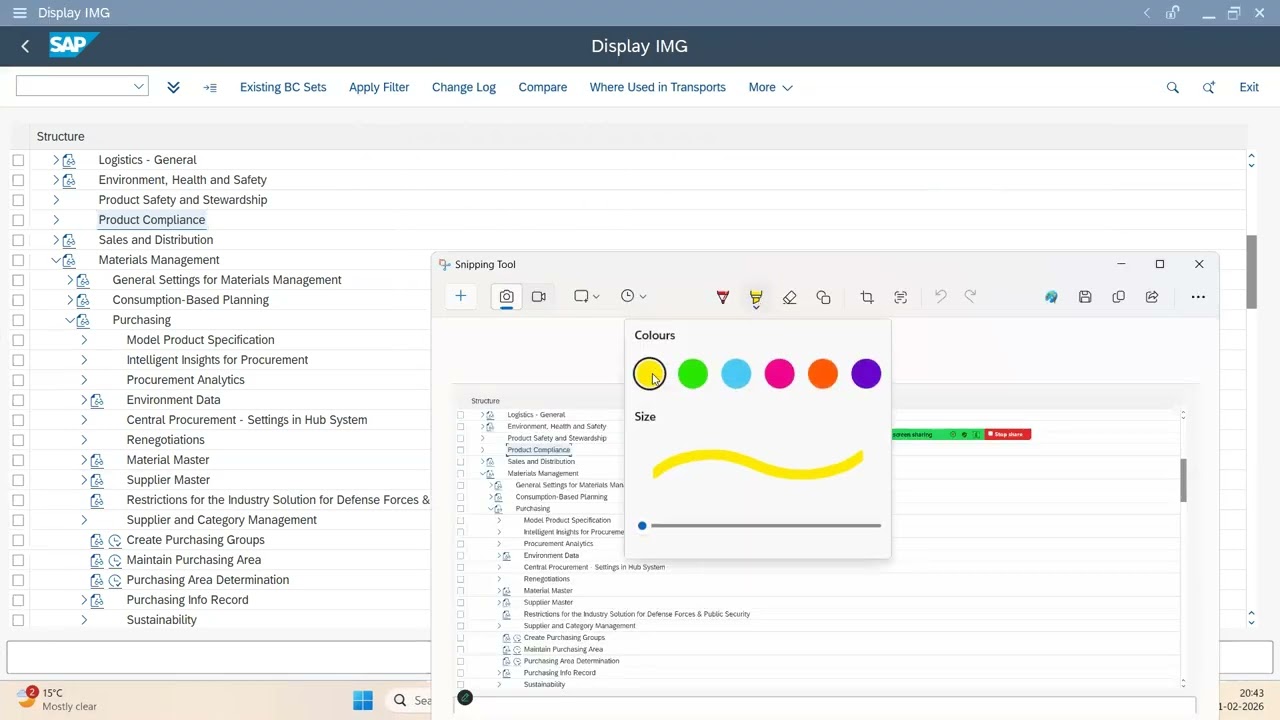Click documentation icon beside Environment Data

click(x=97, y=400)
